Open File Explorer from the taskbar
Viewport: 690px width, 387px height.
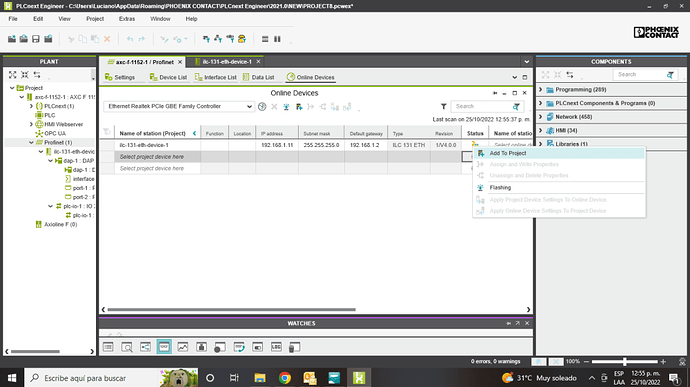(x=260, y=378)
